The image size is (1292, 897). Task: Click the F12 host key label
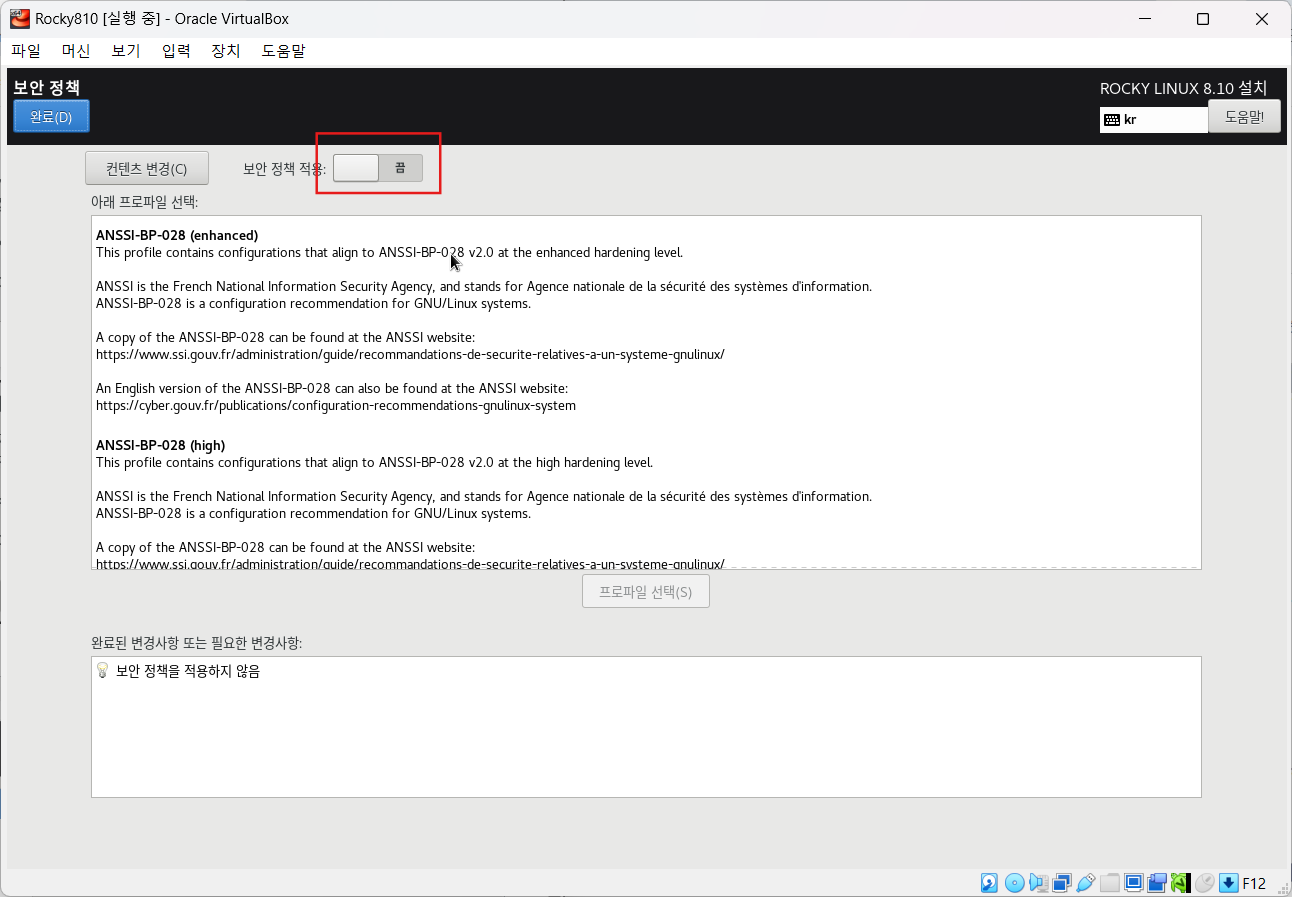pyautogui.click(x=1254, y=883)
